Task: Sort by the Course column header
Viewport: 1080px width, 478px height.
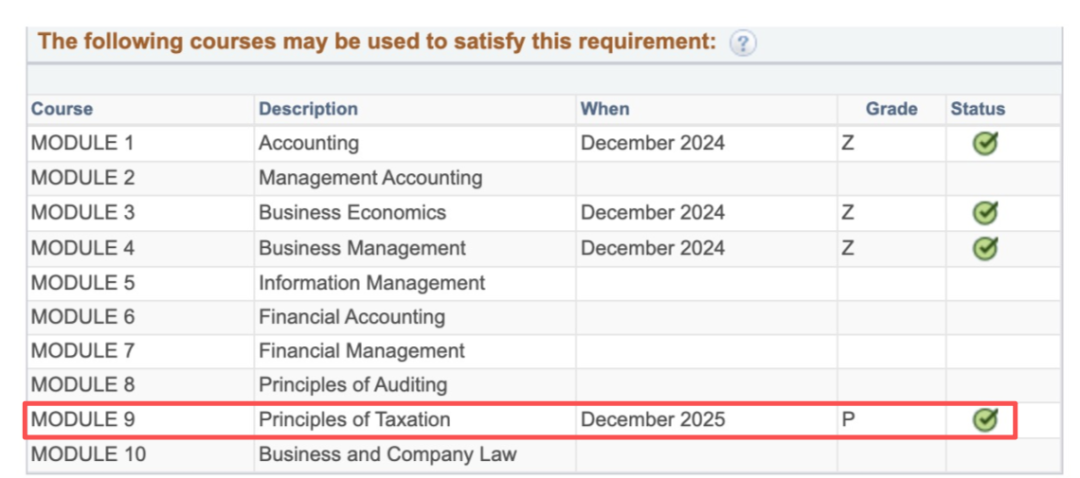Action: pos(62,109)
